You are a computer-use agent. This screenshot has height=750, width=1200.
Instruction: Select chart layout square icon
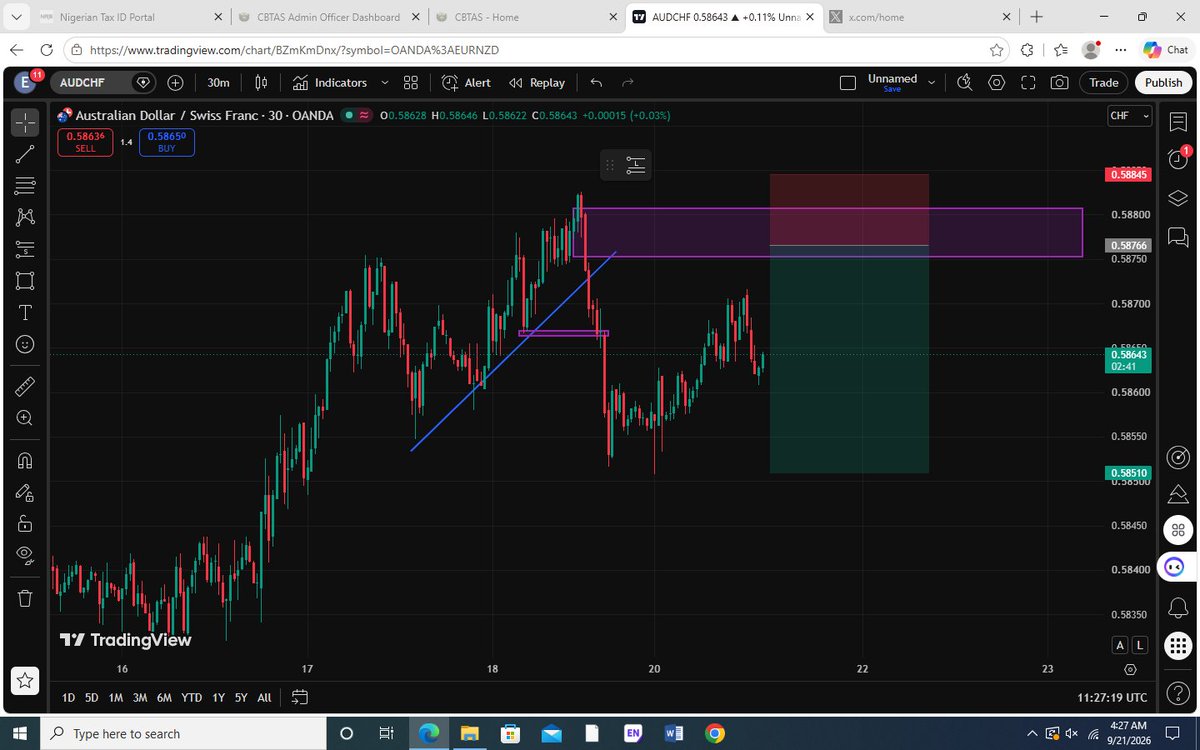[848, 83]
